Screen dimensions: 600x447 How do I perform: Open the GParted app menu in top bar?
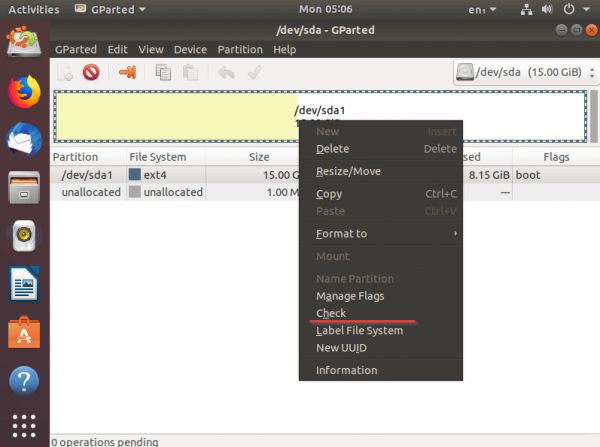pos(111,9)
